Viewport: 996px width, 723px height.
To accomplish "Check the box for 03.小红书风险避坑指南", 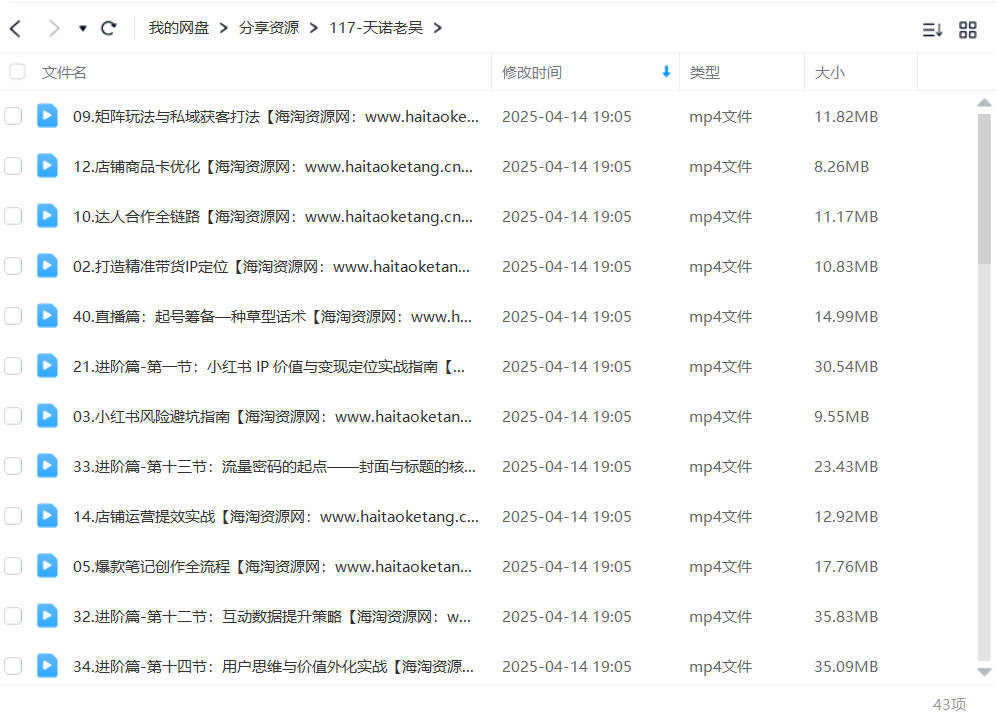I will [x=13, y=416].
